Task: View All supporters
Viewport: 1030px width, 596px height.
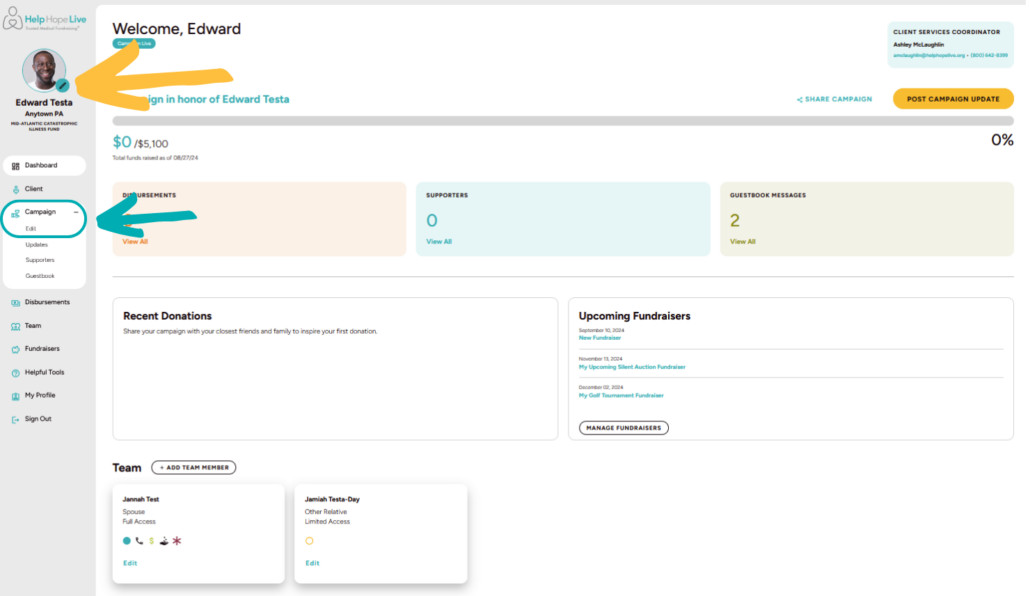Action: point(439,242)
